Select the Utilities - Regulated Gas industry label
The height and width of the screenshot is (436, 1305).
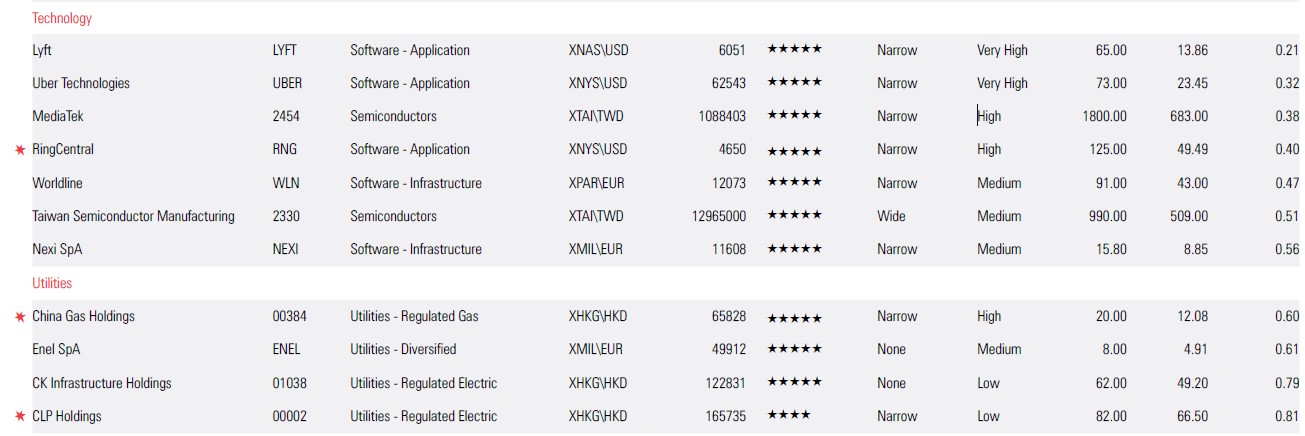click(x=414, y=316)
